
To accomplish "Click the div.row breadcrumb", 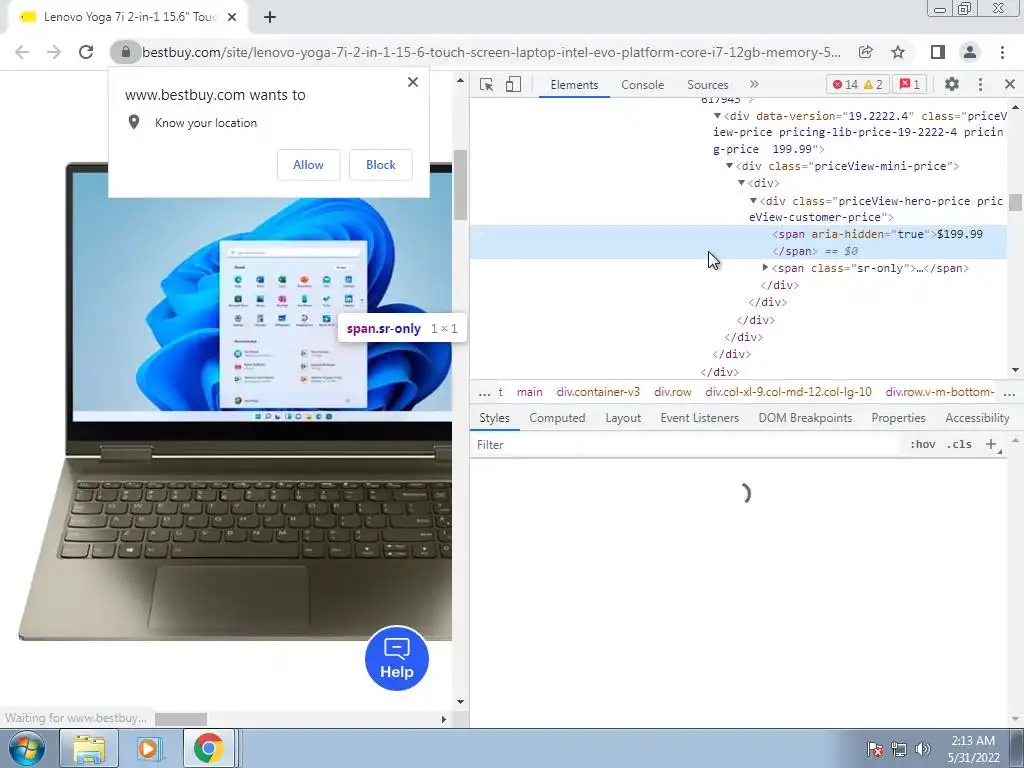I will click(x=673, y=392).
